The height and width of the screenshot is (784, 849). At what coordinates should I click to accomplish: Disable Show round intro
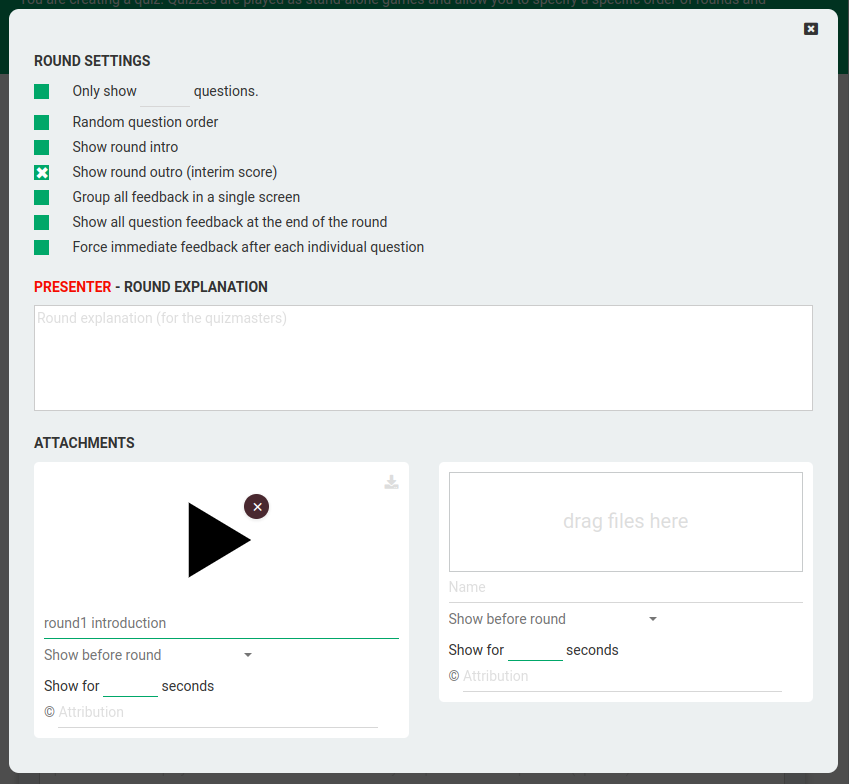(x=41, y=146)
